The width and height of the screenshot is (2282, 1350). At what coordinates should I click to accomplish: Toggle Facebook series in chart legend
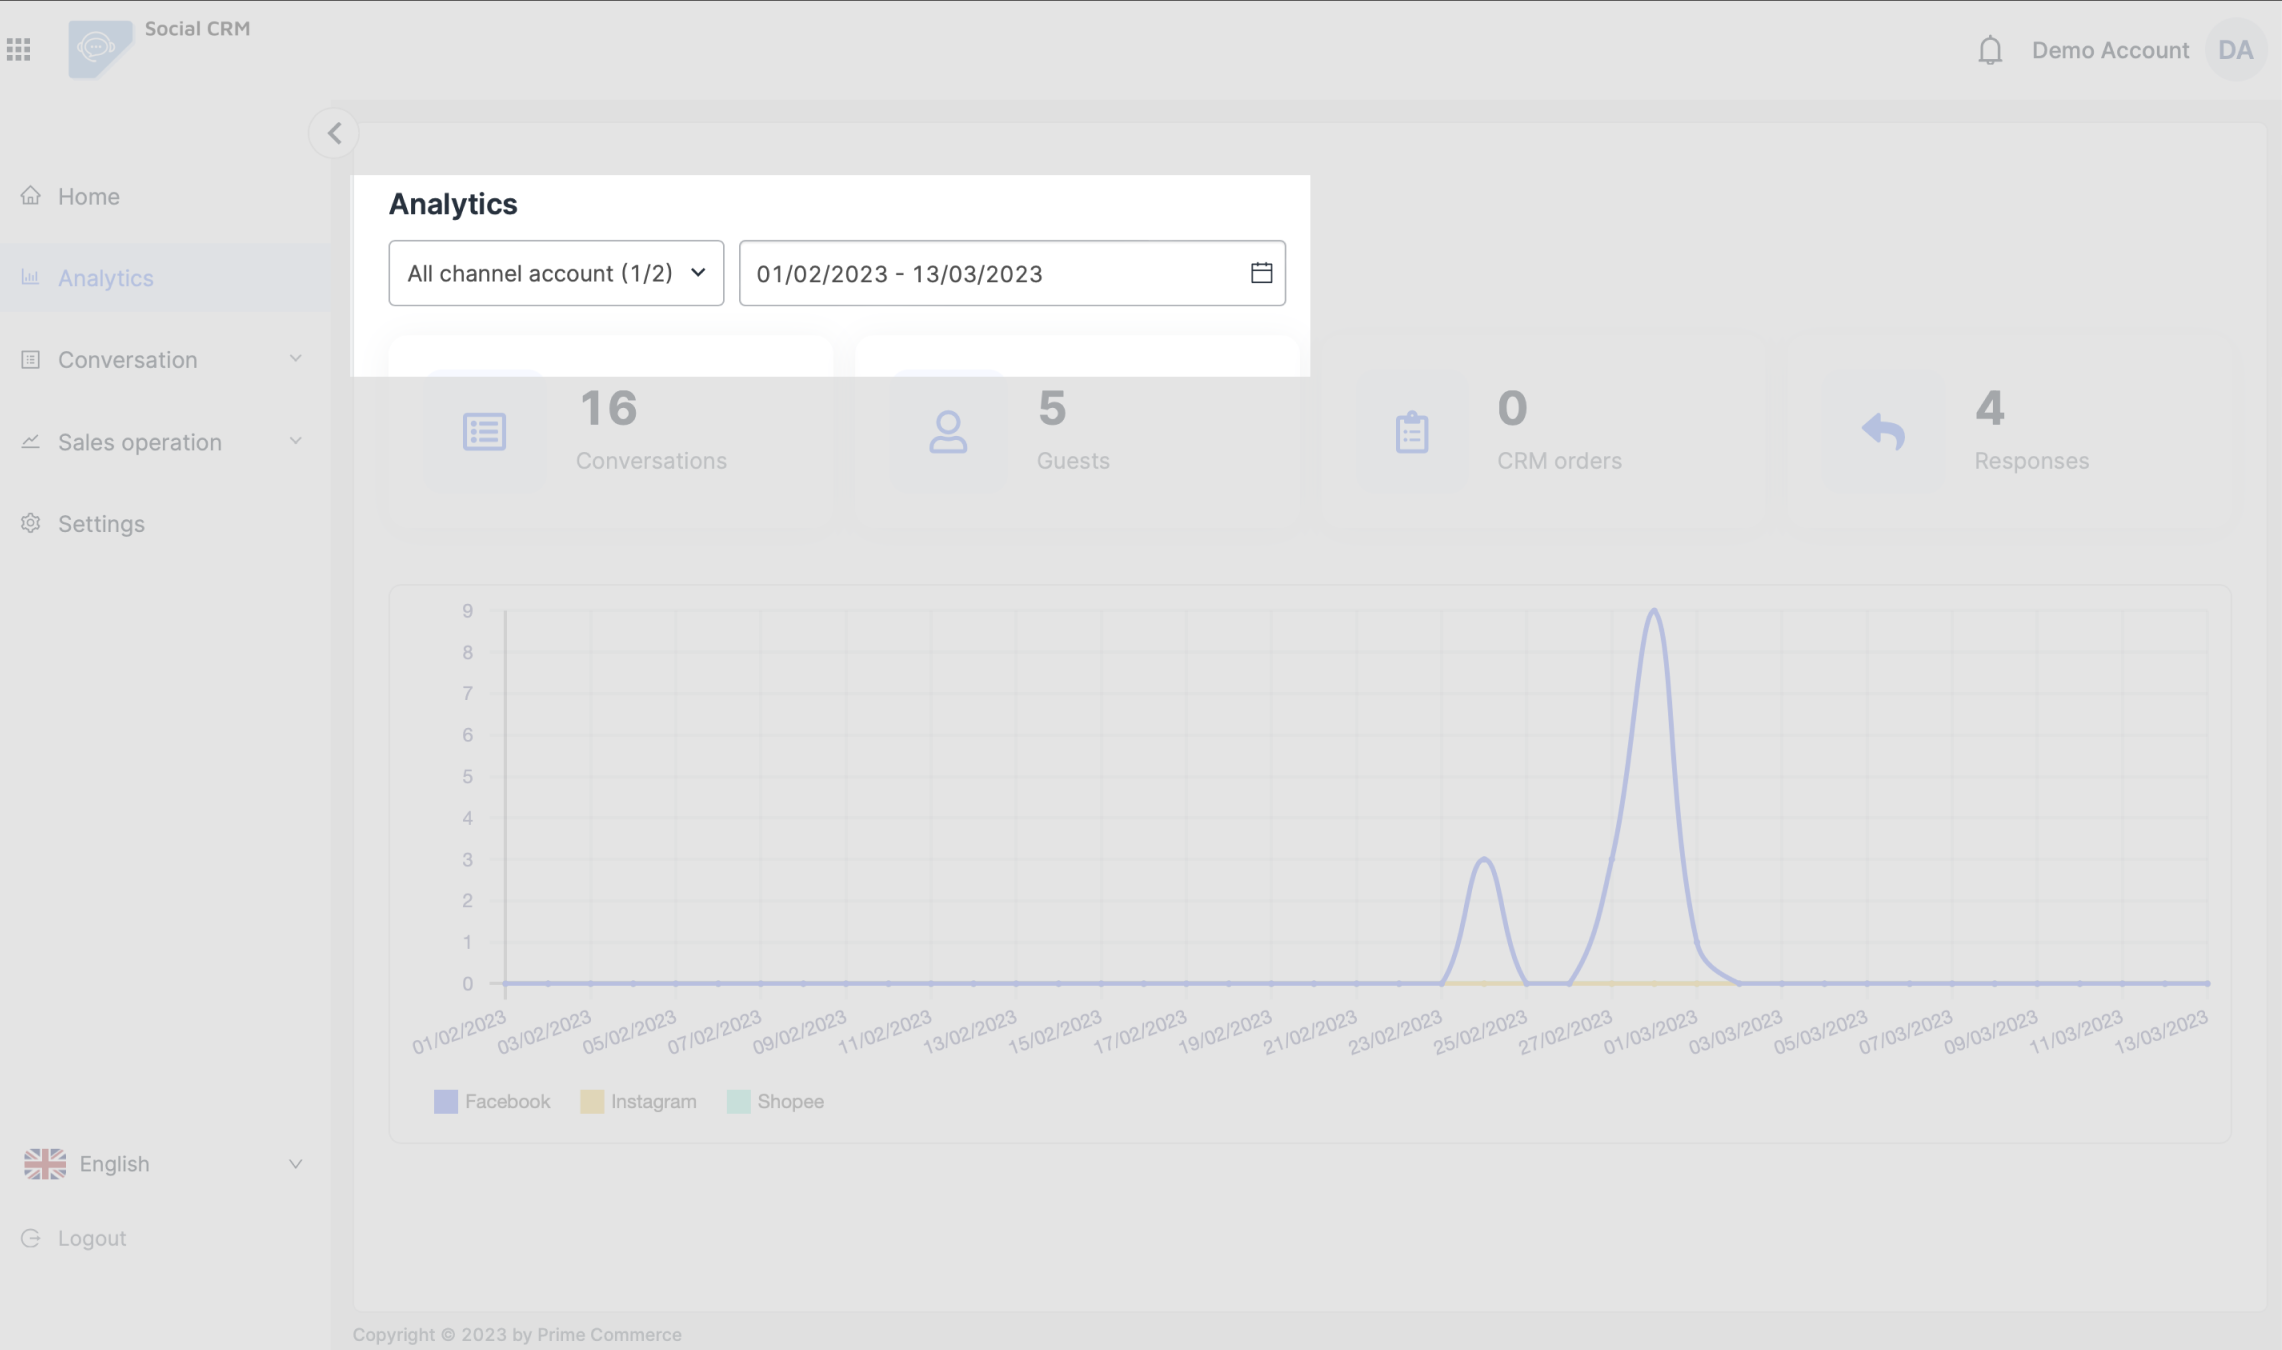[492, 1101]
